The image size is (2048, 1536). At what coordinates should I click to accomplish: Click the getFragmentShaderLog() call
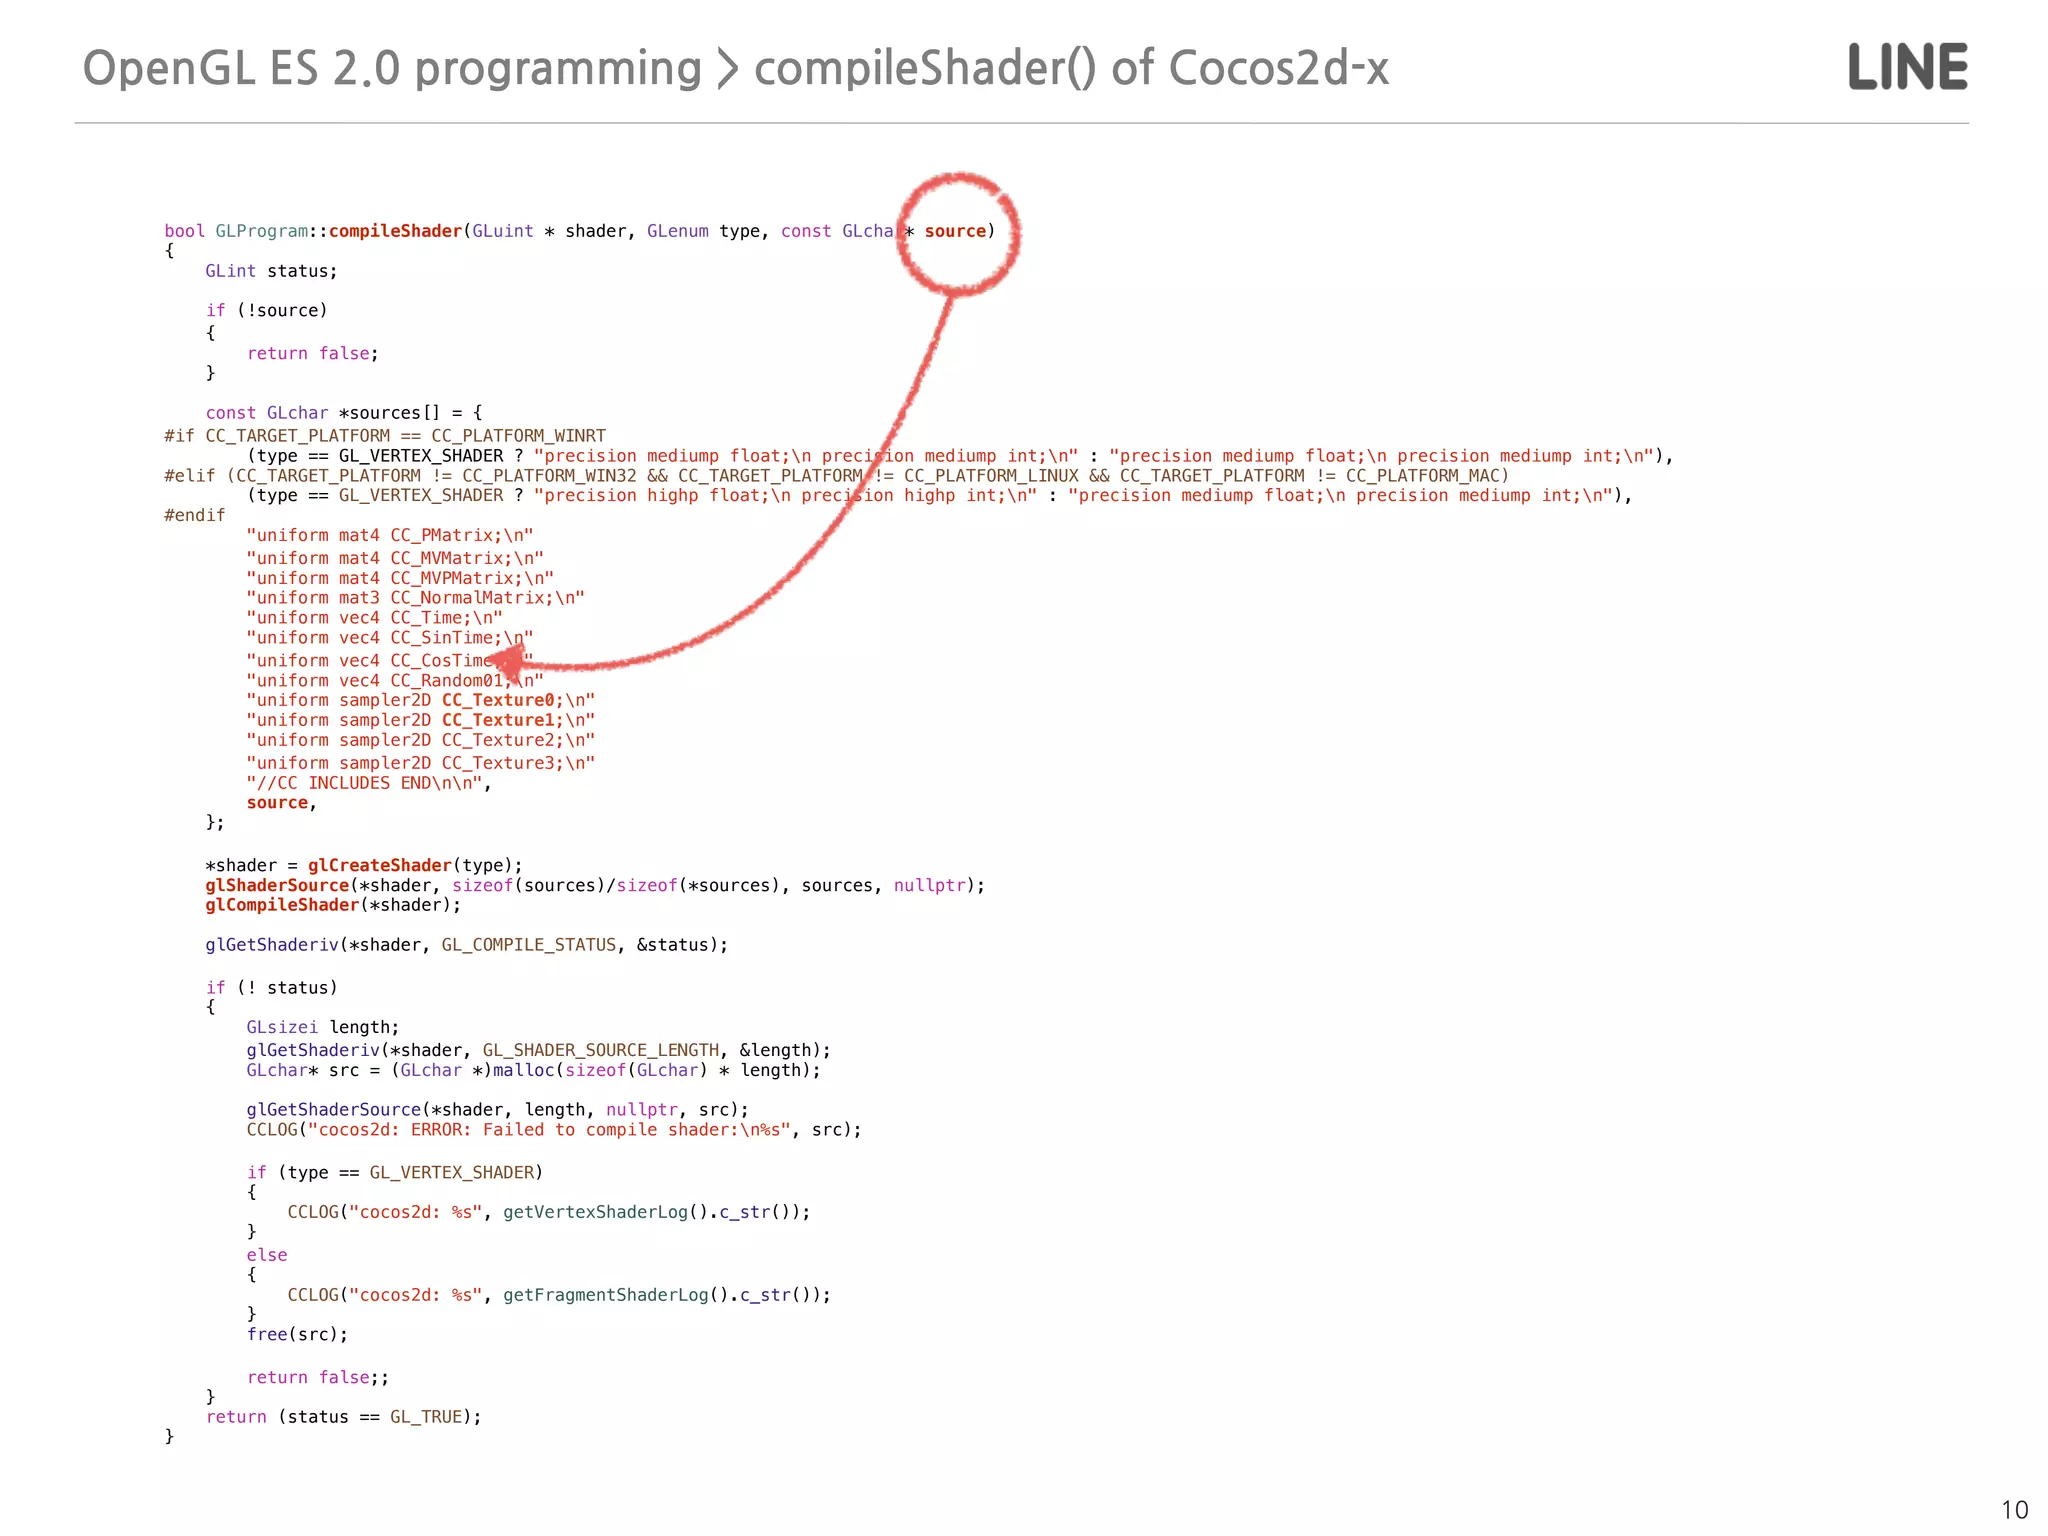pyautogui.click(x=615, y=1295)
